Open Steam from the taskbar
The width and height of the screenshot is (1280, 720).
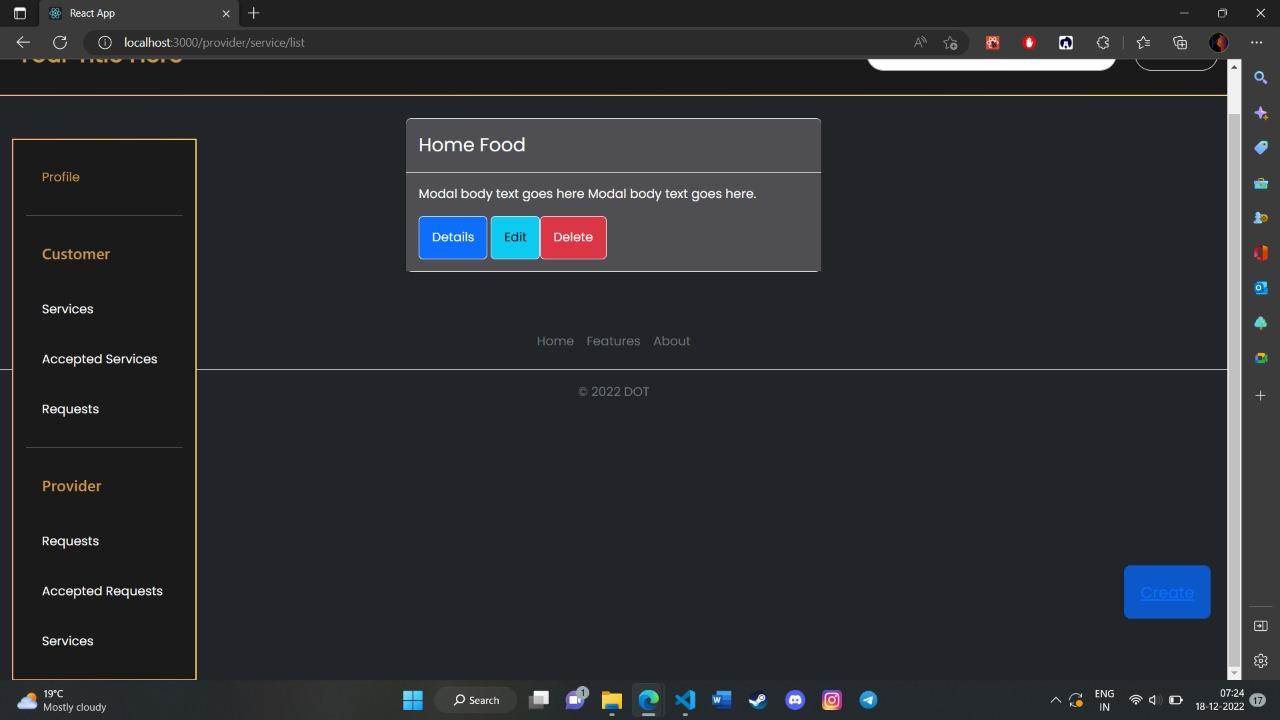(758, 700)
